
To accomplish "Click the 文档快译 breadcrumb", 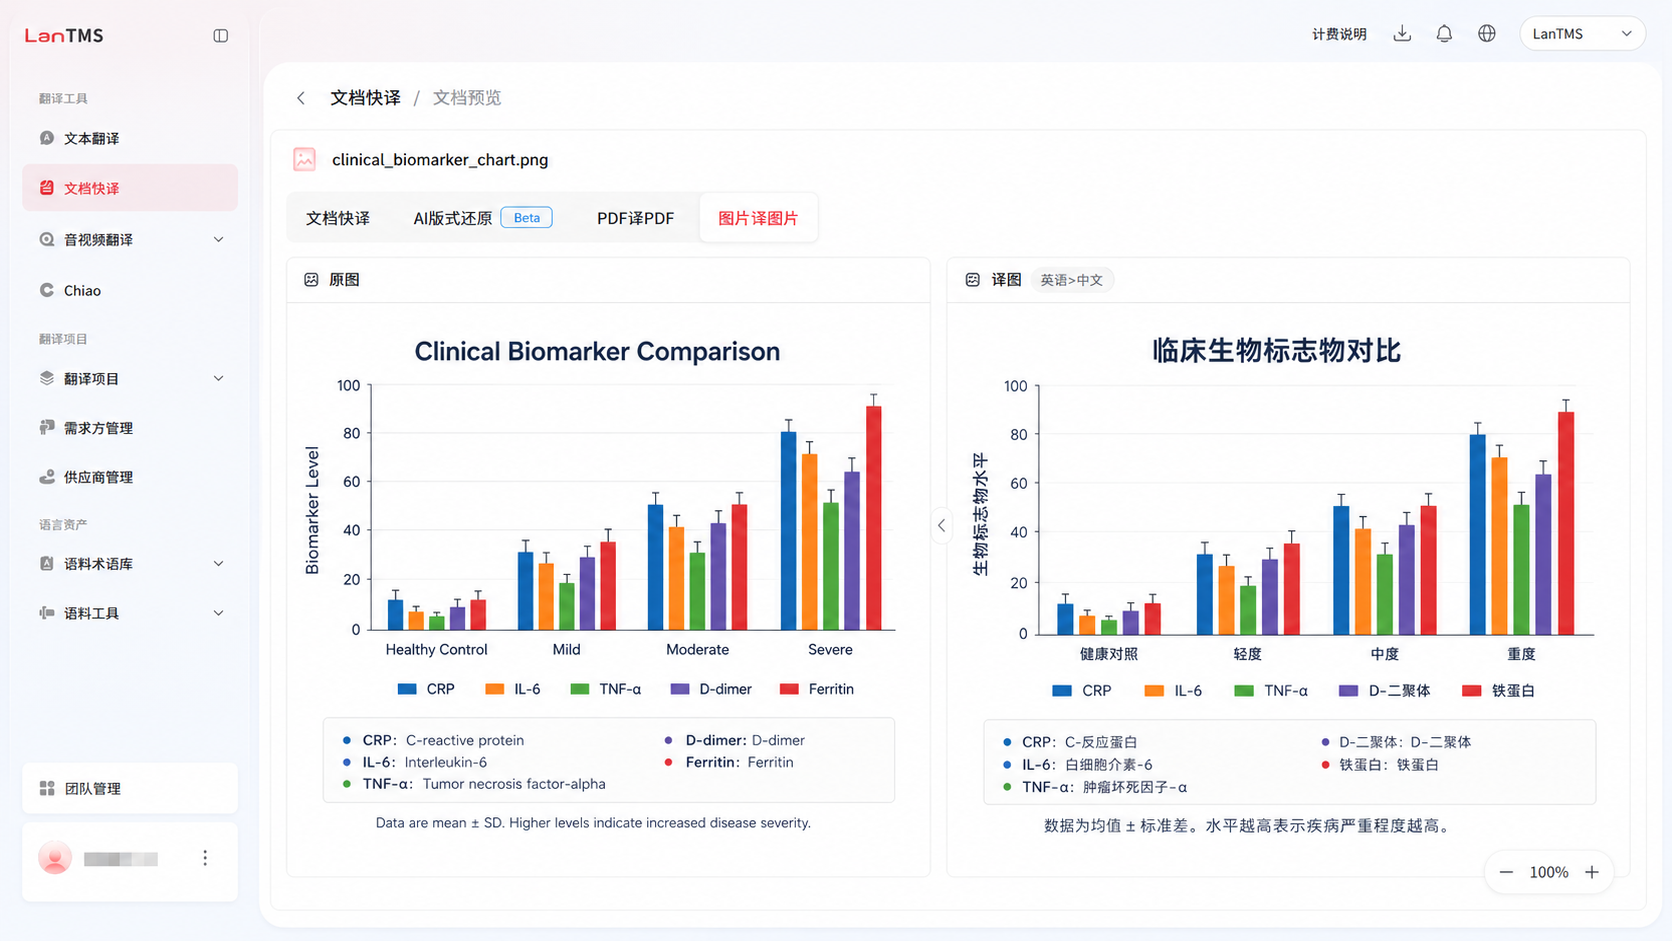I will (x=365, y=98).
